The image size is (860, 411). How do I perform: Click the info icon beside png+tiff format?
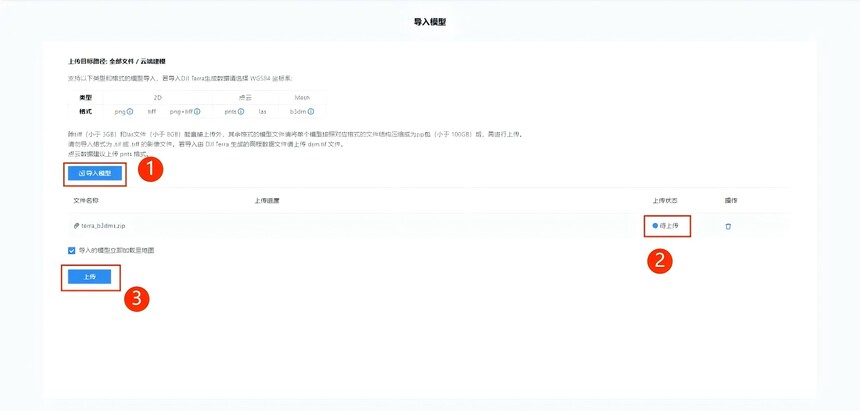coord(197,111)
